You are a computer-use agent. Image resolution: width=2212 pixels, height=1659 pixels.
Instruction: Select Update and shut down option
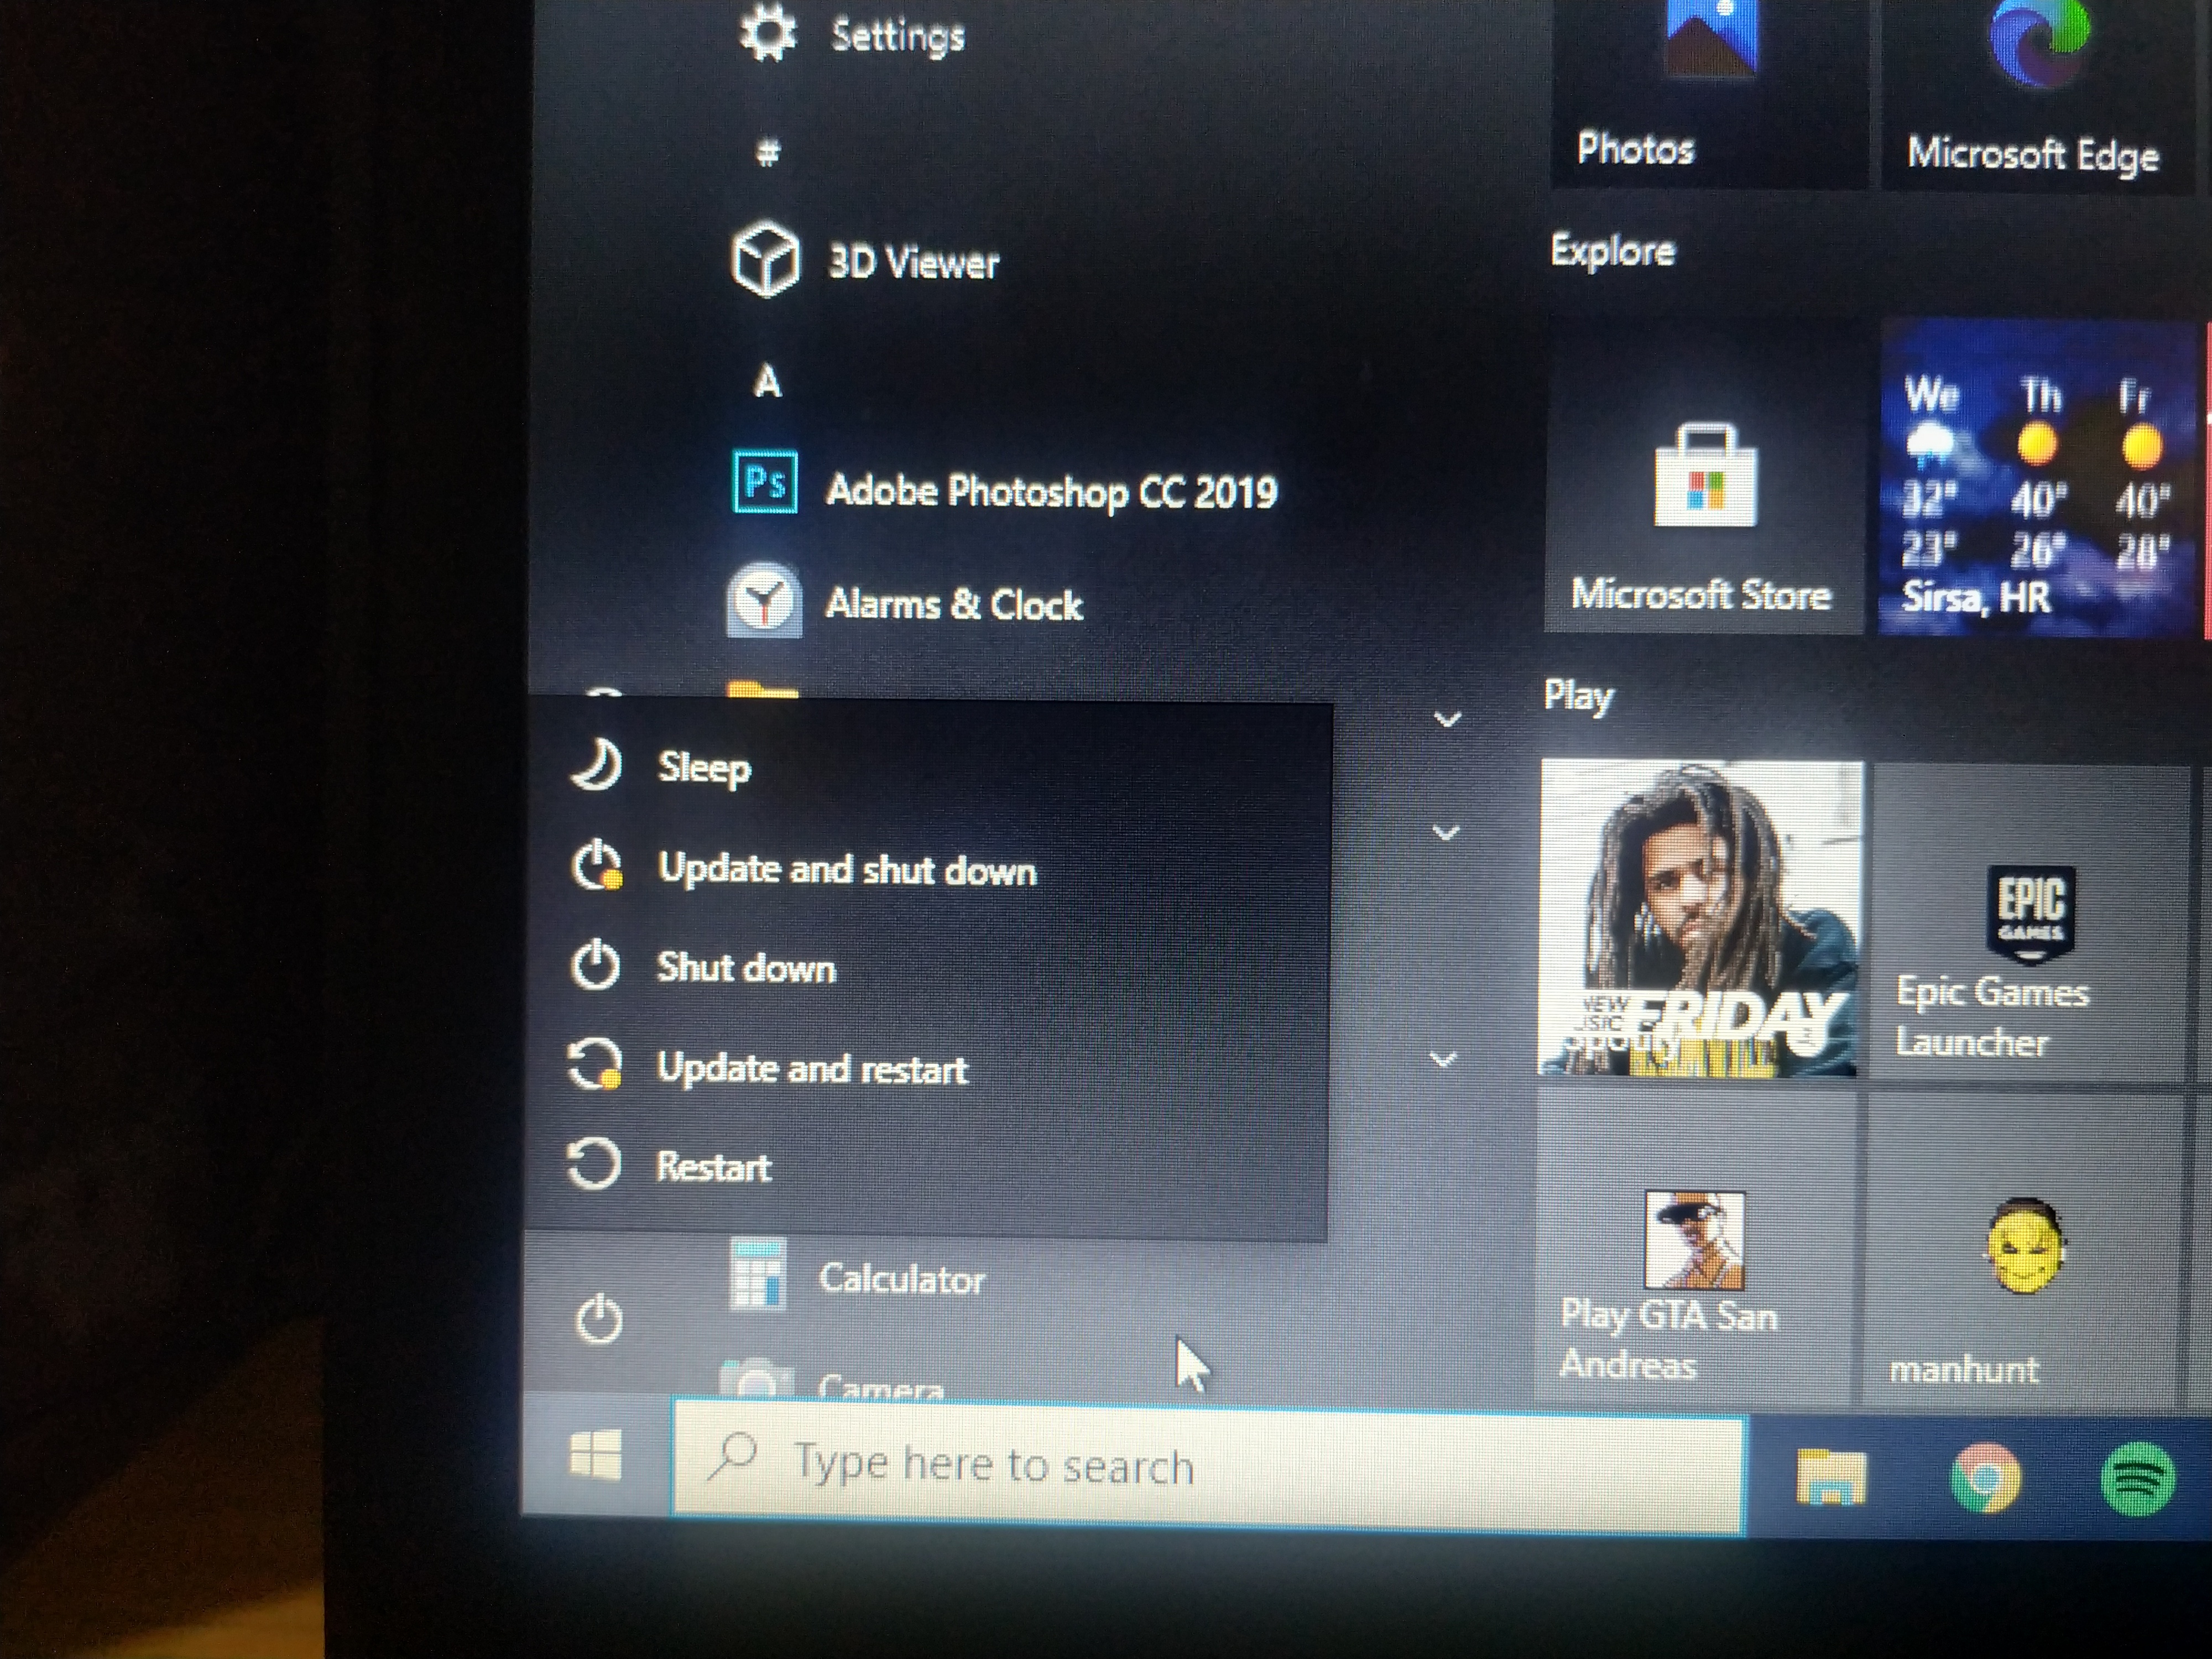pyautogui.click(x=846, y=869)
